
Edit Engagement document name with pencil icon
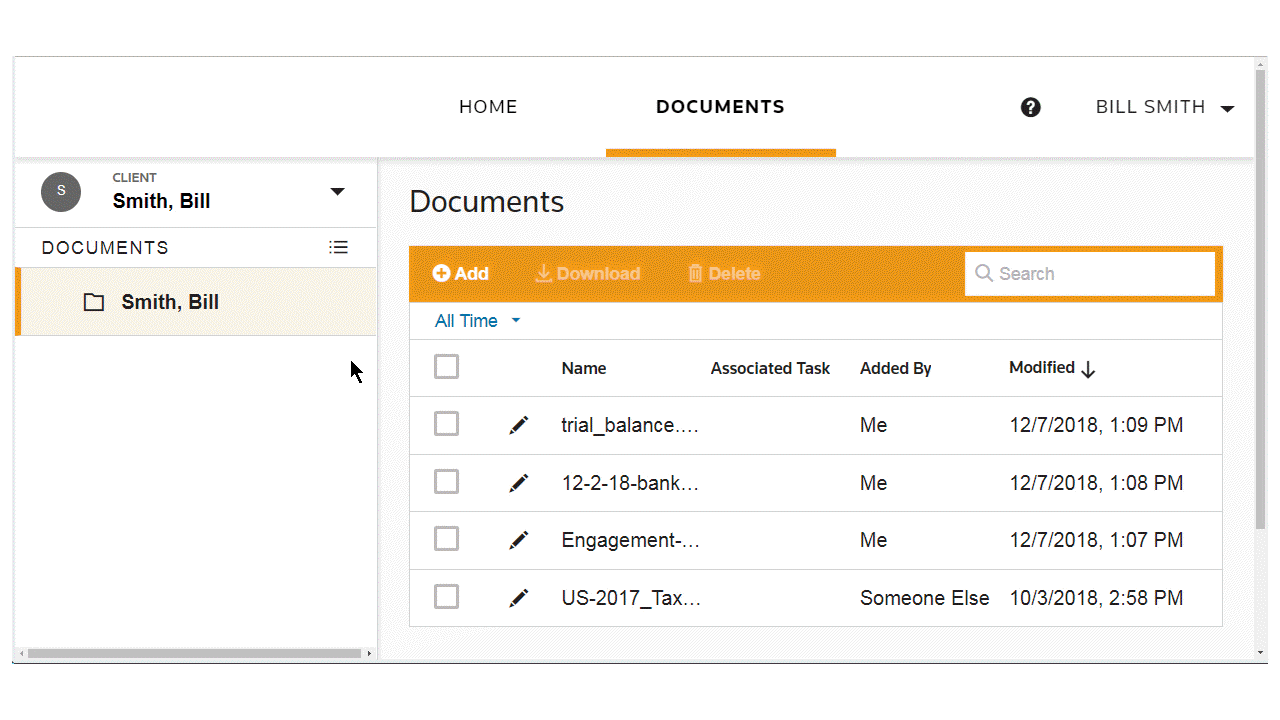519,539
